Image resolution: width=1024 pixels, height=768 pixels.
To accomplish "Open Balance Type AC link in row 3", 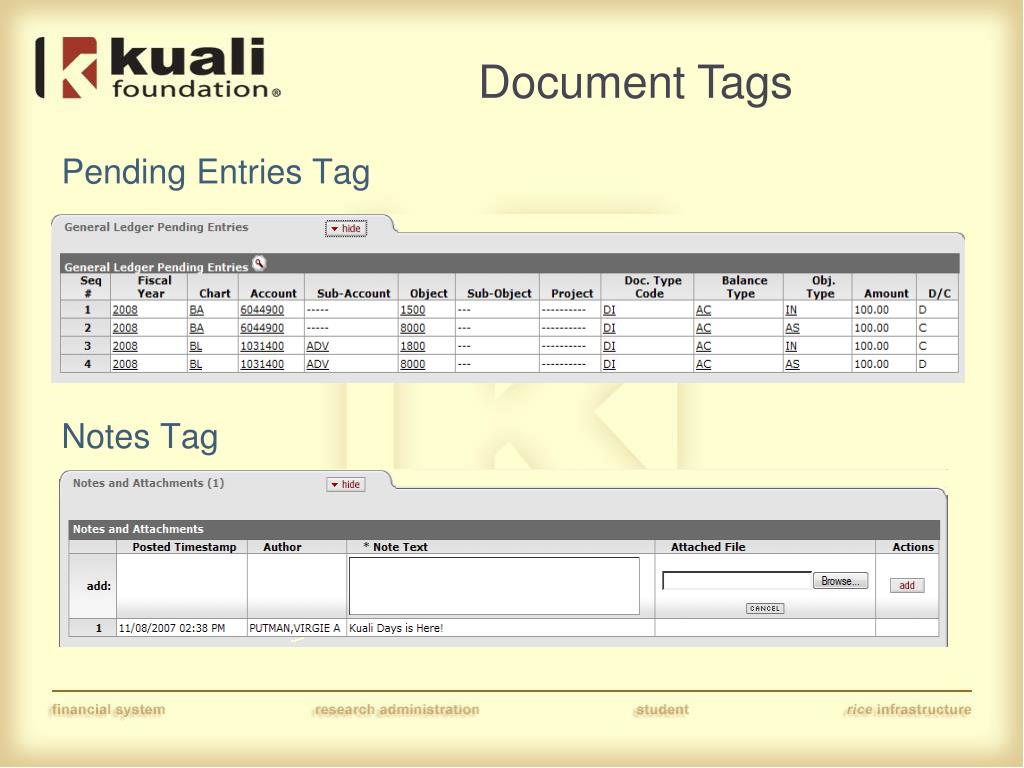I will point(703,346).
